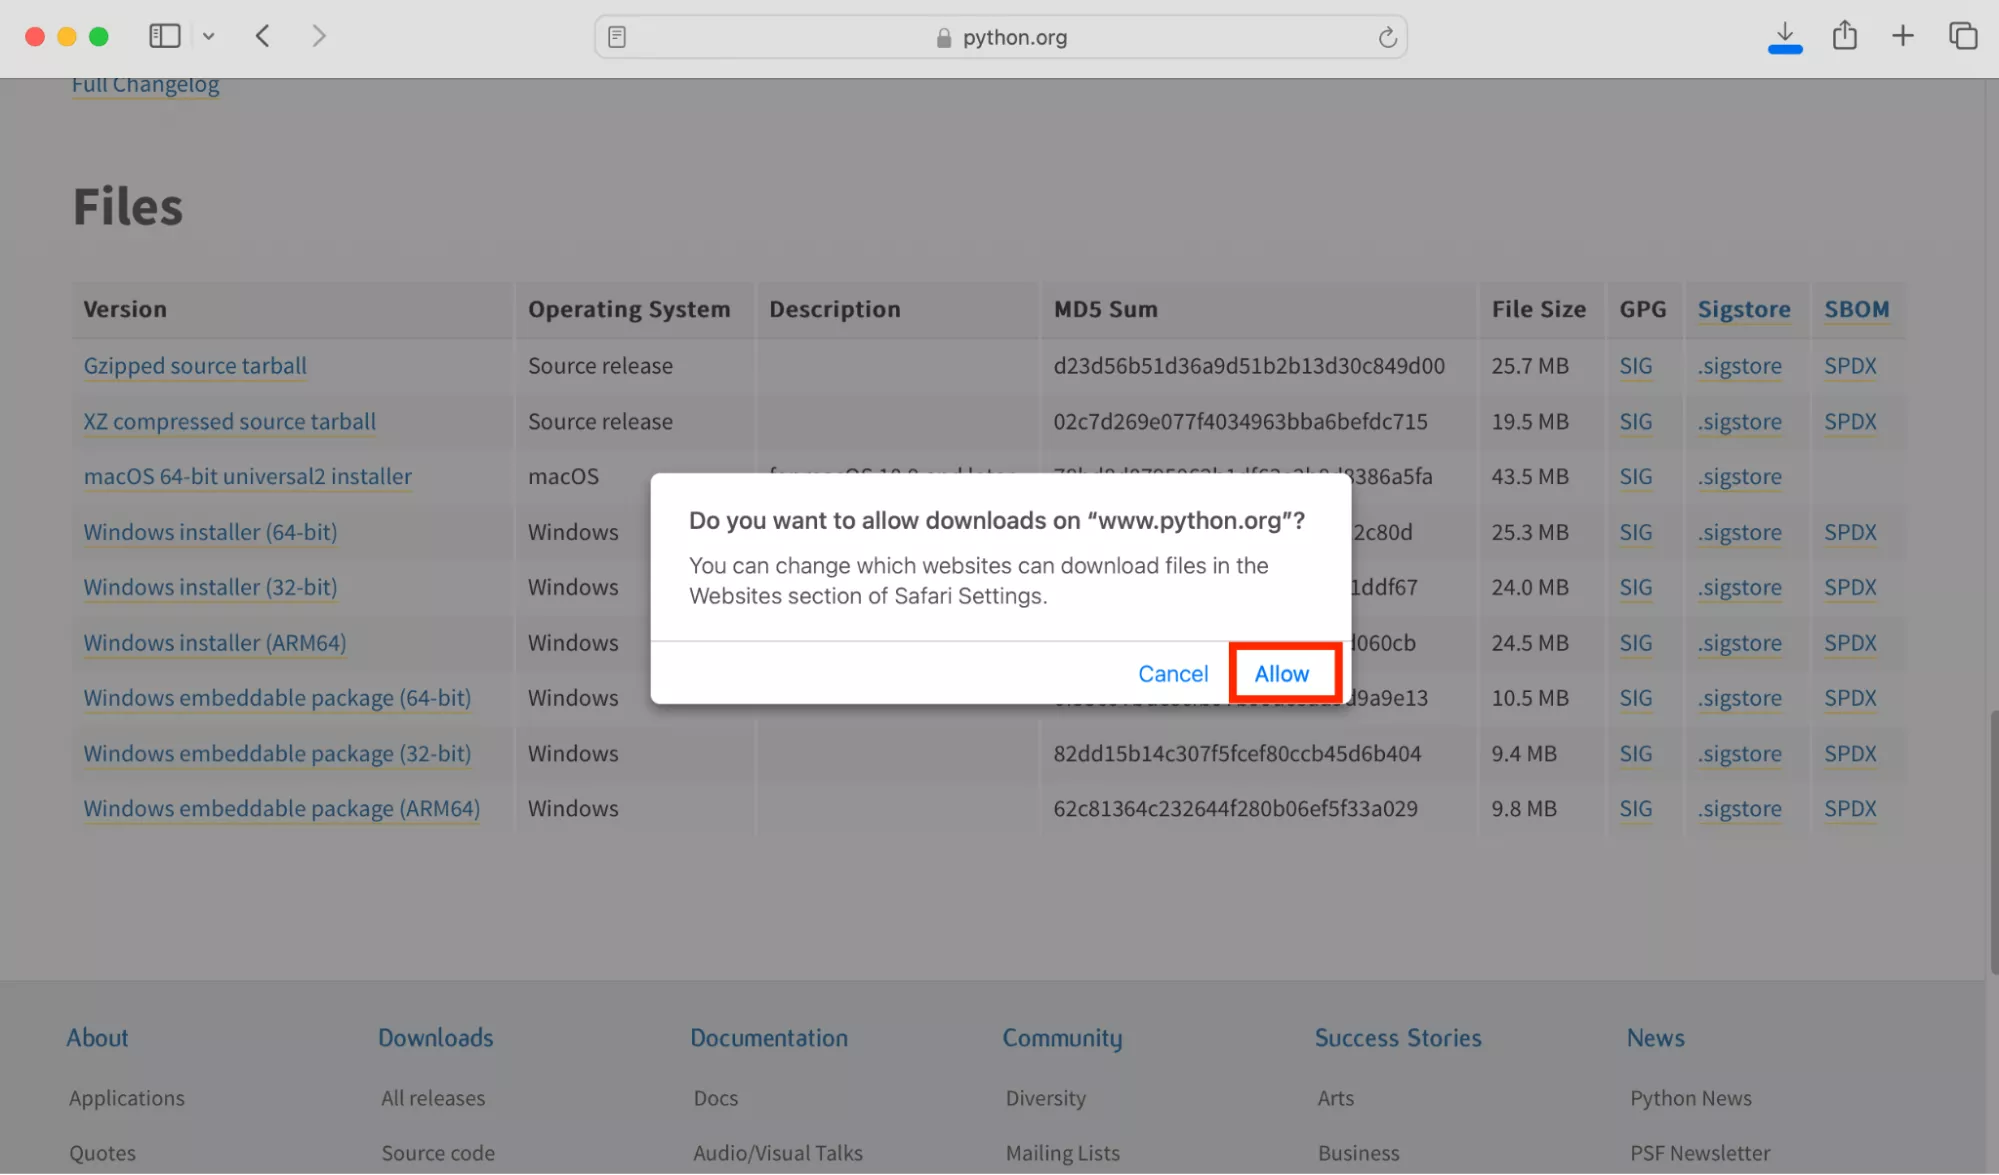Open the Full Changelog link

pyautogui.click(x=145, y=85)
